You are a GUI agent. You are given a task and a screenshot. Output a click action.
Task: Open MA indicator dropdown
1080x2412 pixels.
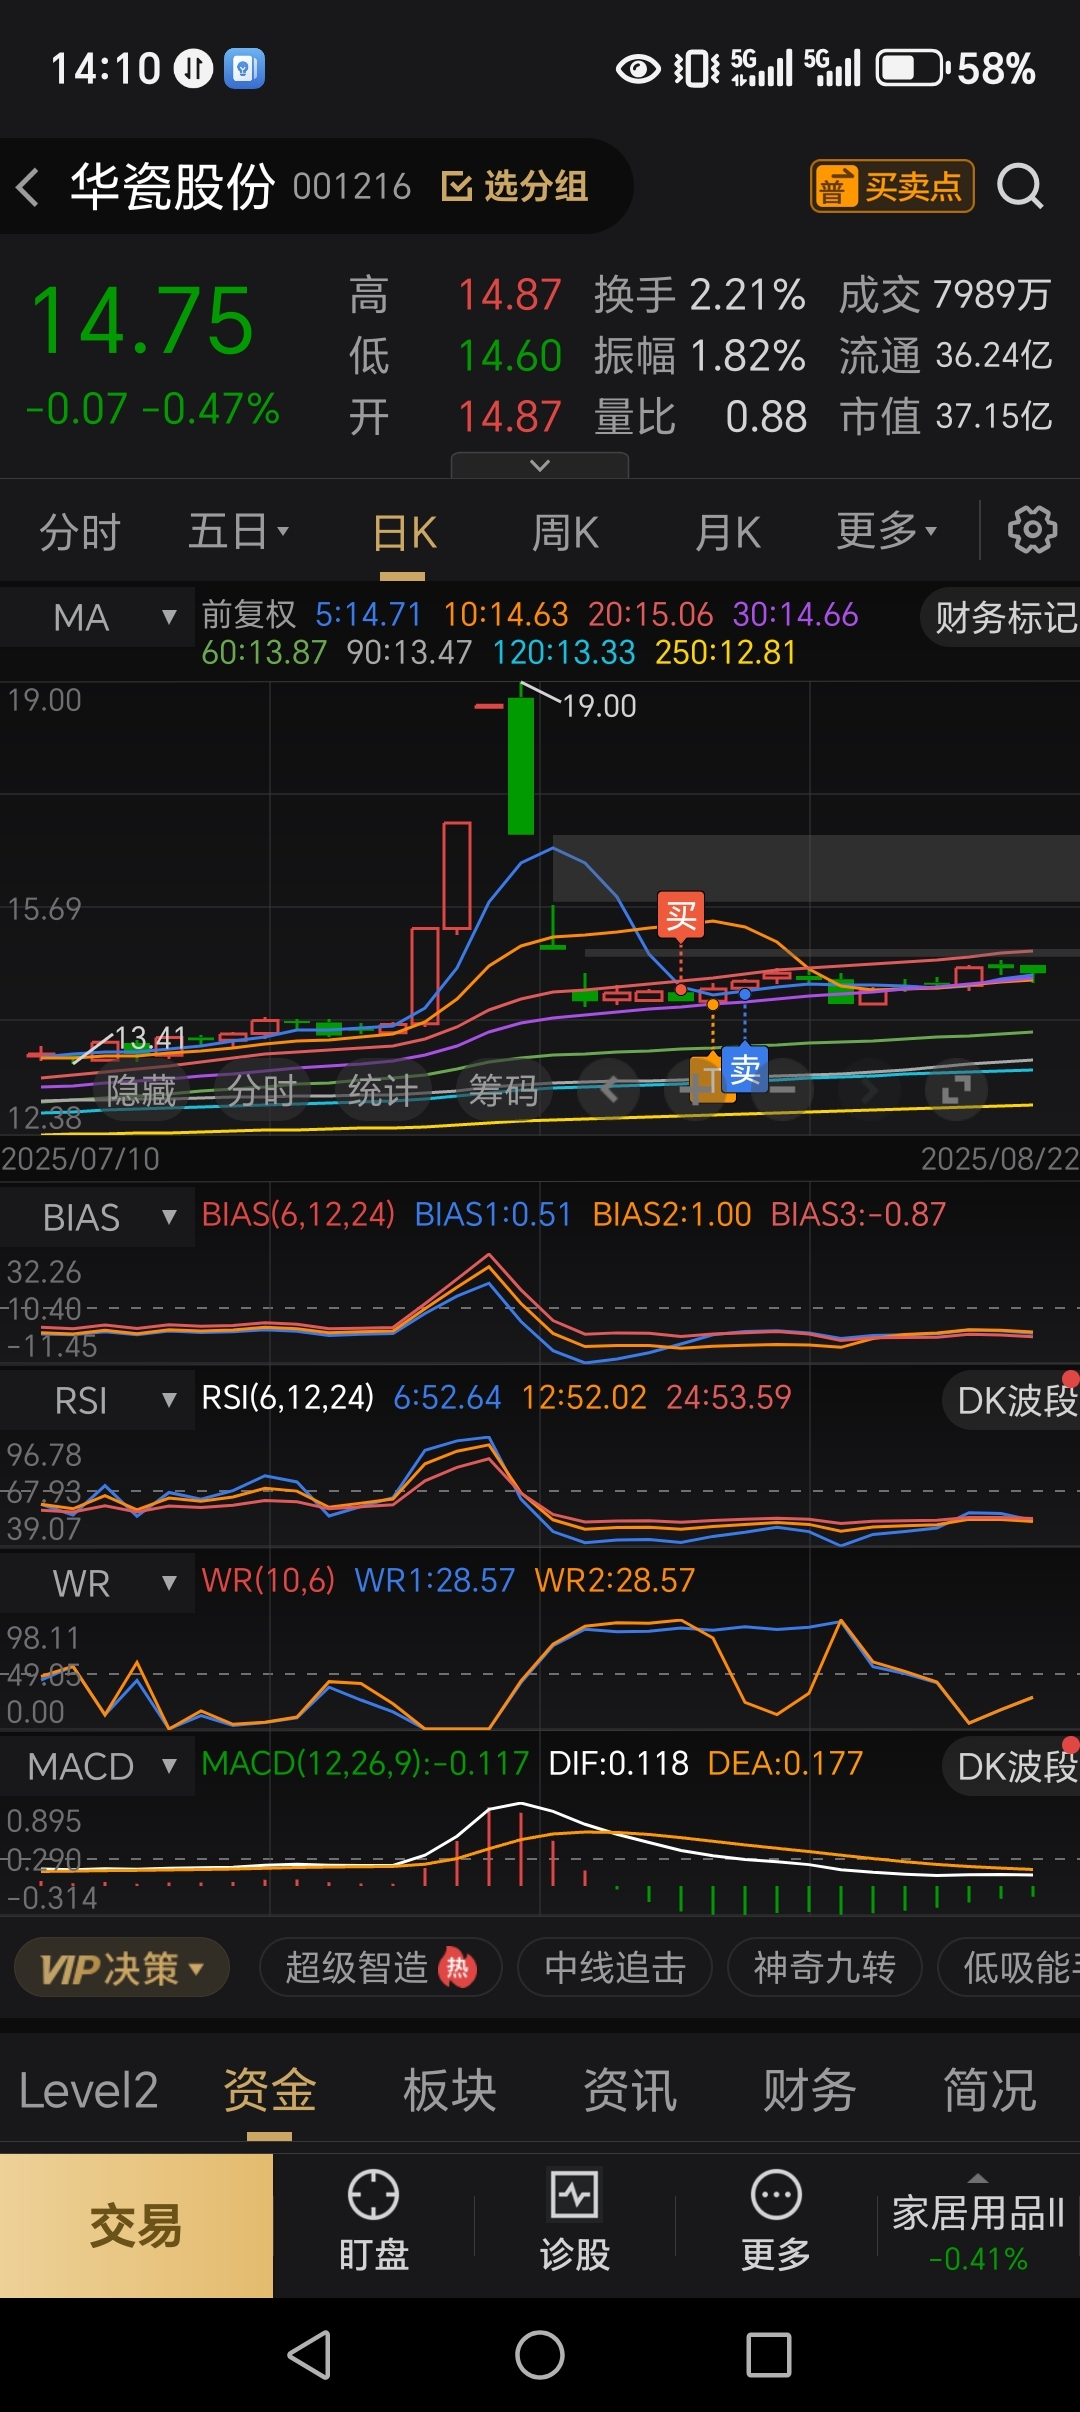[x=98, y=617]
